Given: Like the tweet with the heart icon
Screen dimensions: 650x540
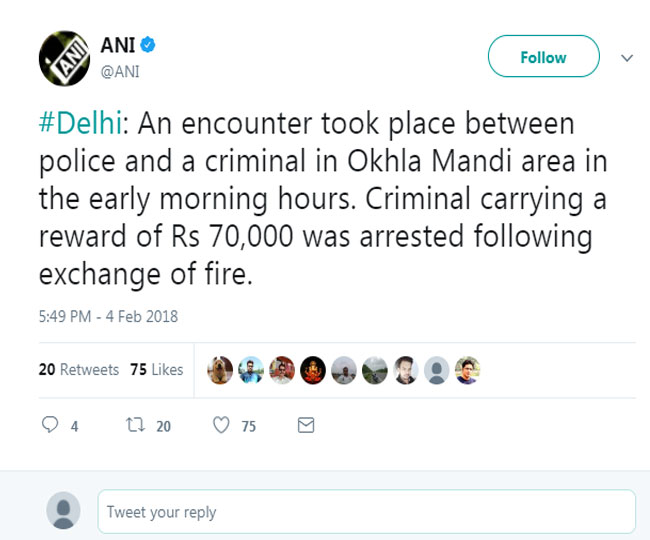Looking at the screenshot, I should coord(221,425).
